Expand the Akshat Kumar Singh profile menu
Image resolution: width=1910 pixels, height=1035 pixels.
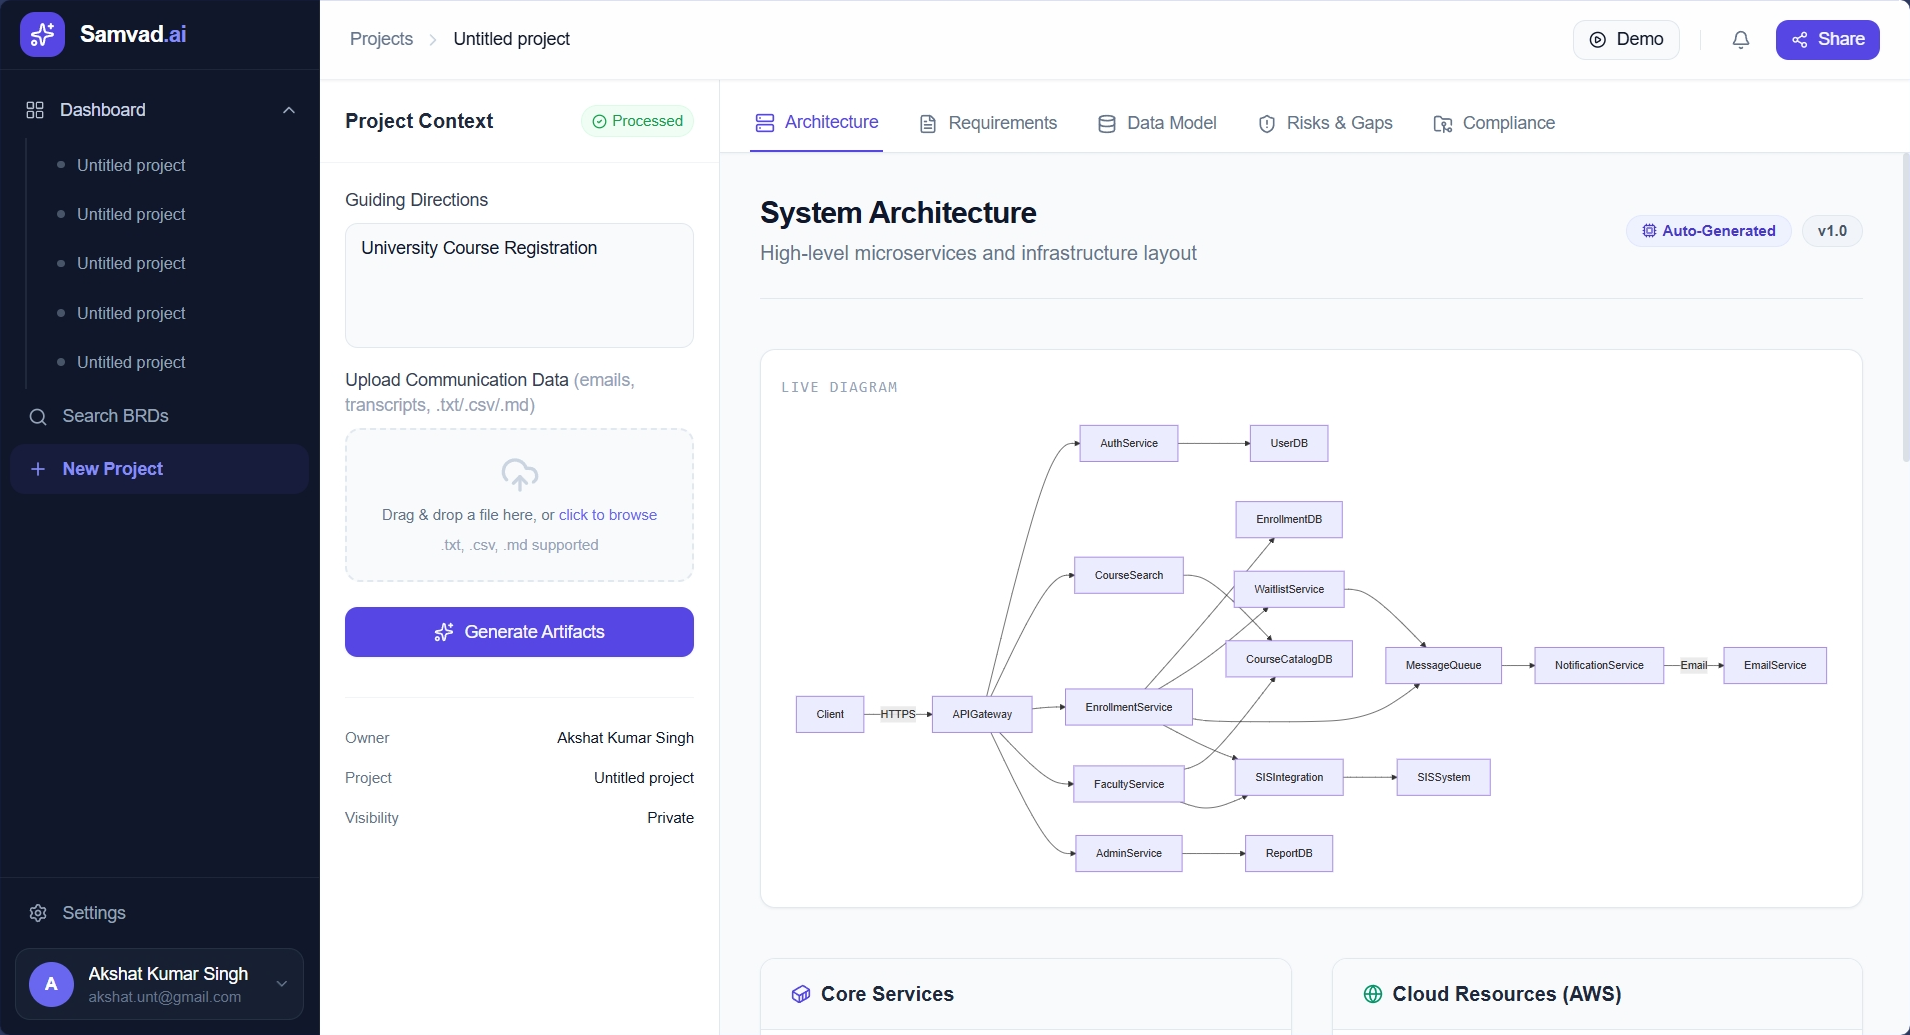click(x=282, y=984)
